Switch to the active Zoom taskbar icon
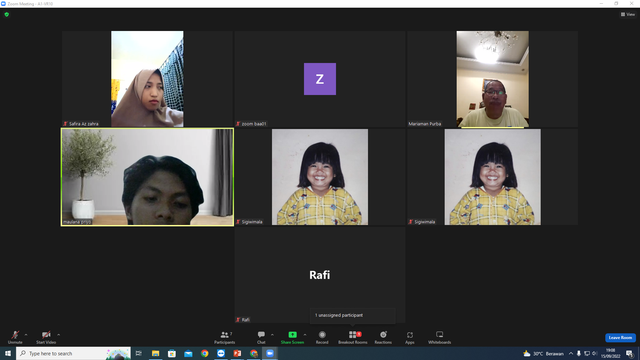Screen dimensions: 640x360 coord(270,353)
